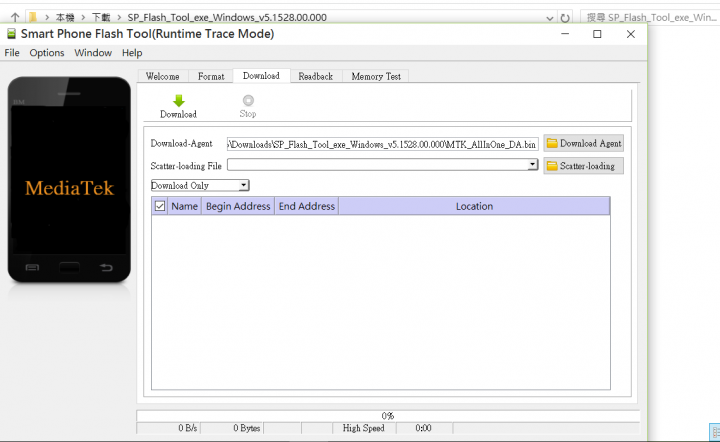The width and height of the screenshot is (720, 442).
Task: Open the Readback tab
Action: [315, 76]
